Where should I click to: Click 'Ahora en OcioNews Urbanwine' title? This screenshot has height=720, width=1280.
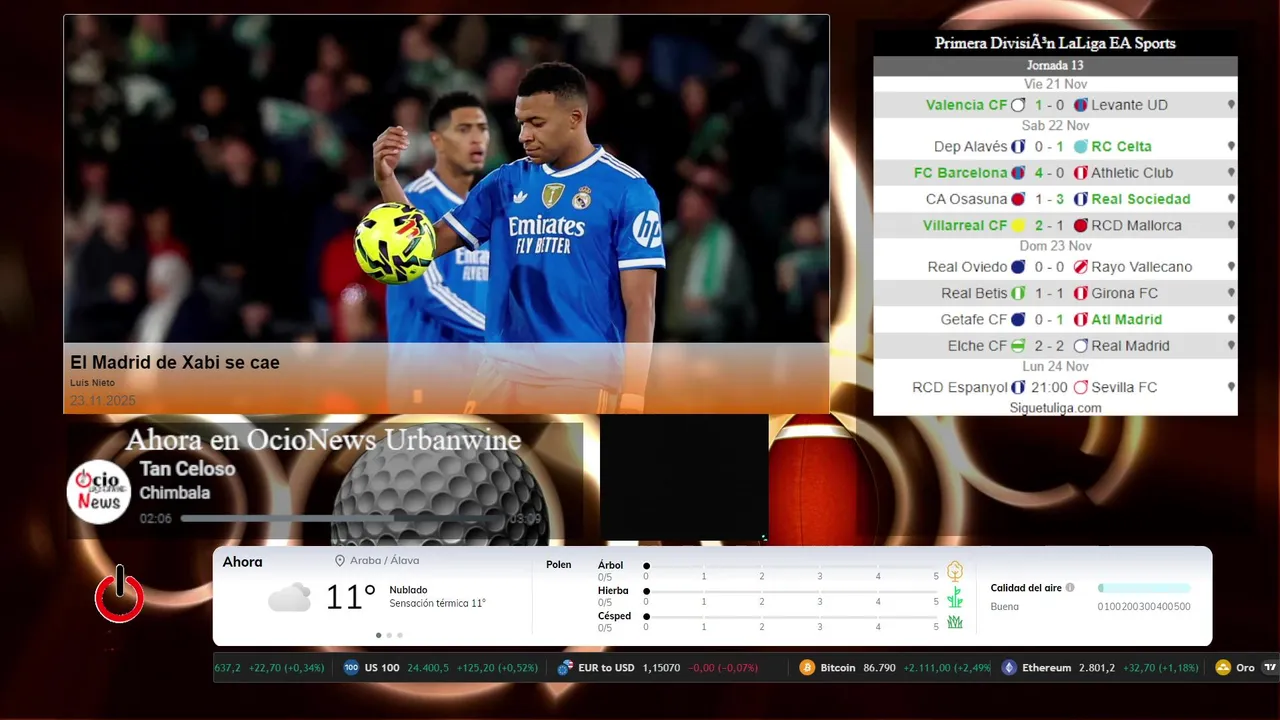323,440
